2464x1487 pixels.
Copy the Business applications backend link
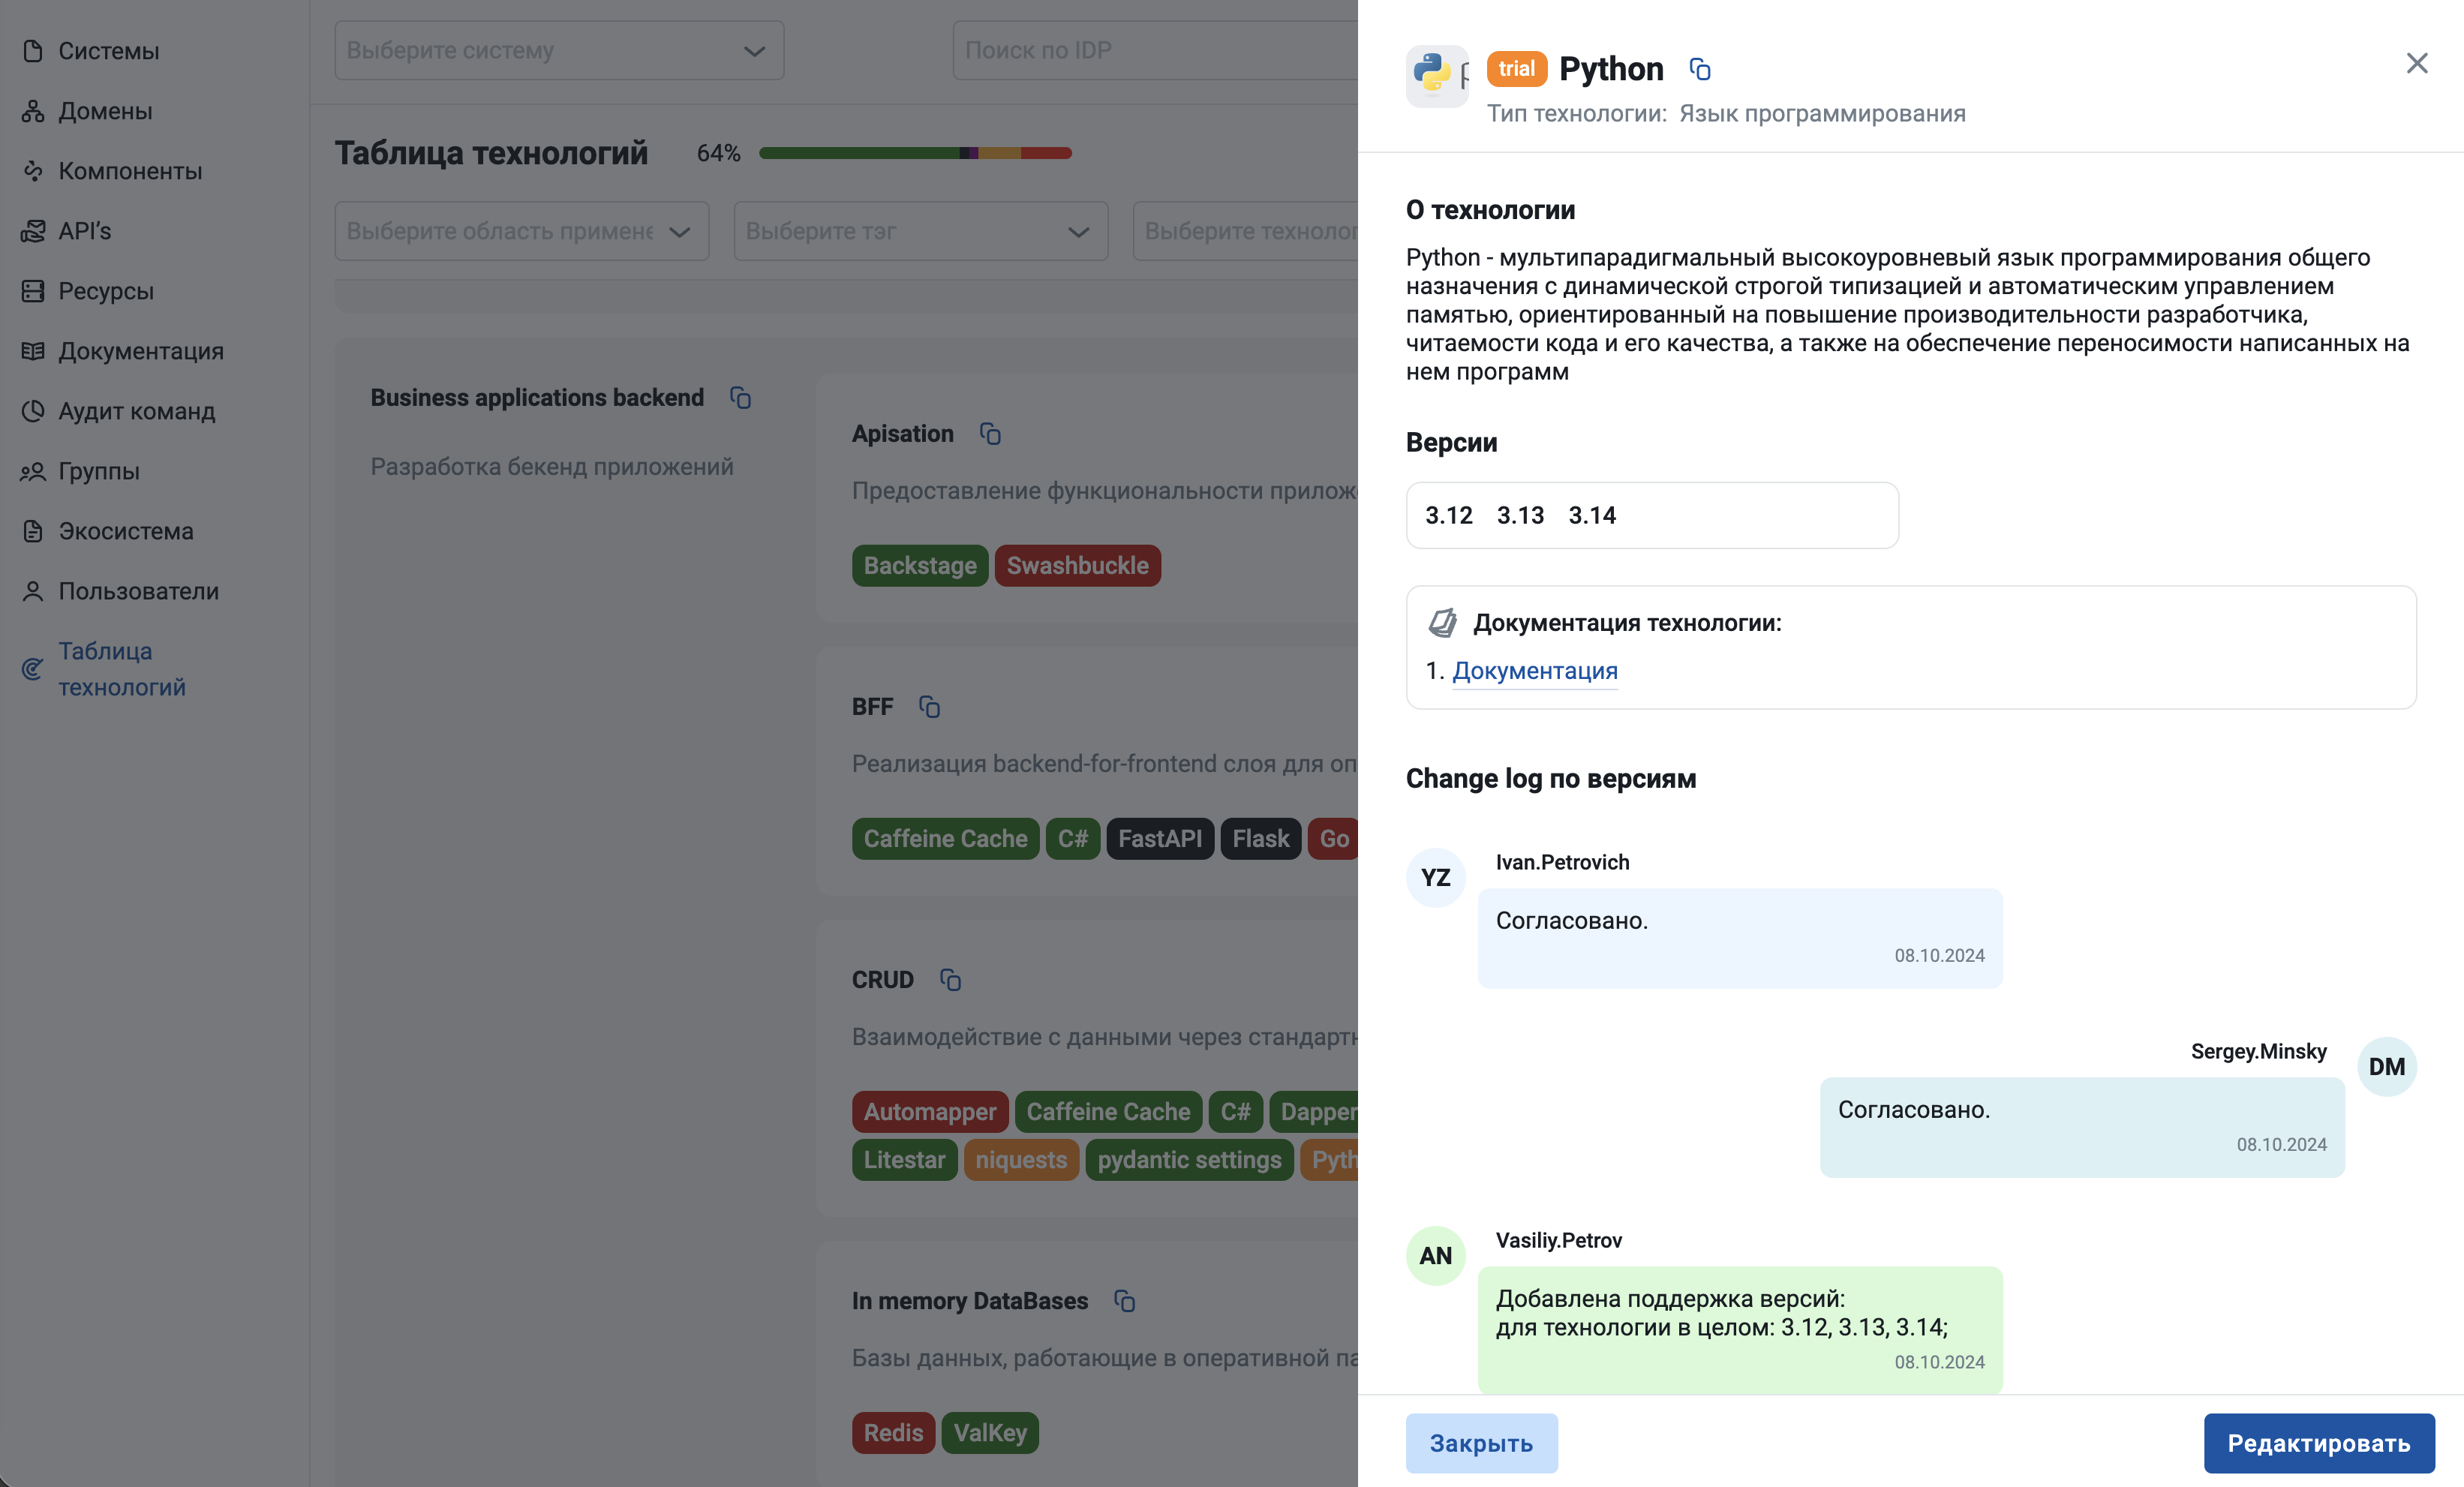pyautogui.click(x=741, y=397)
